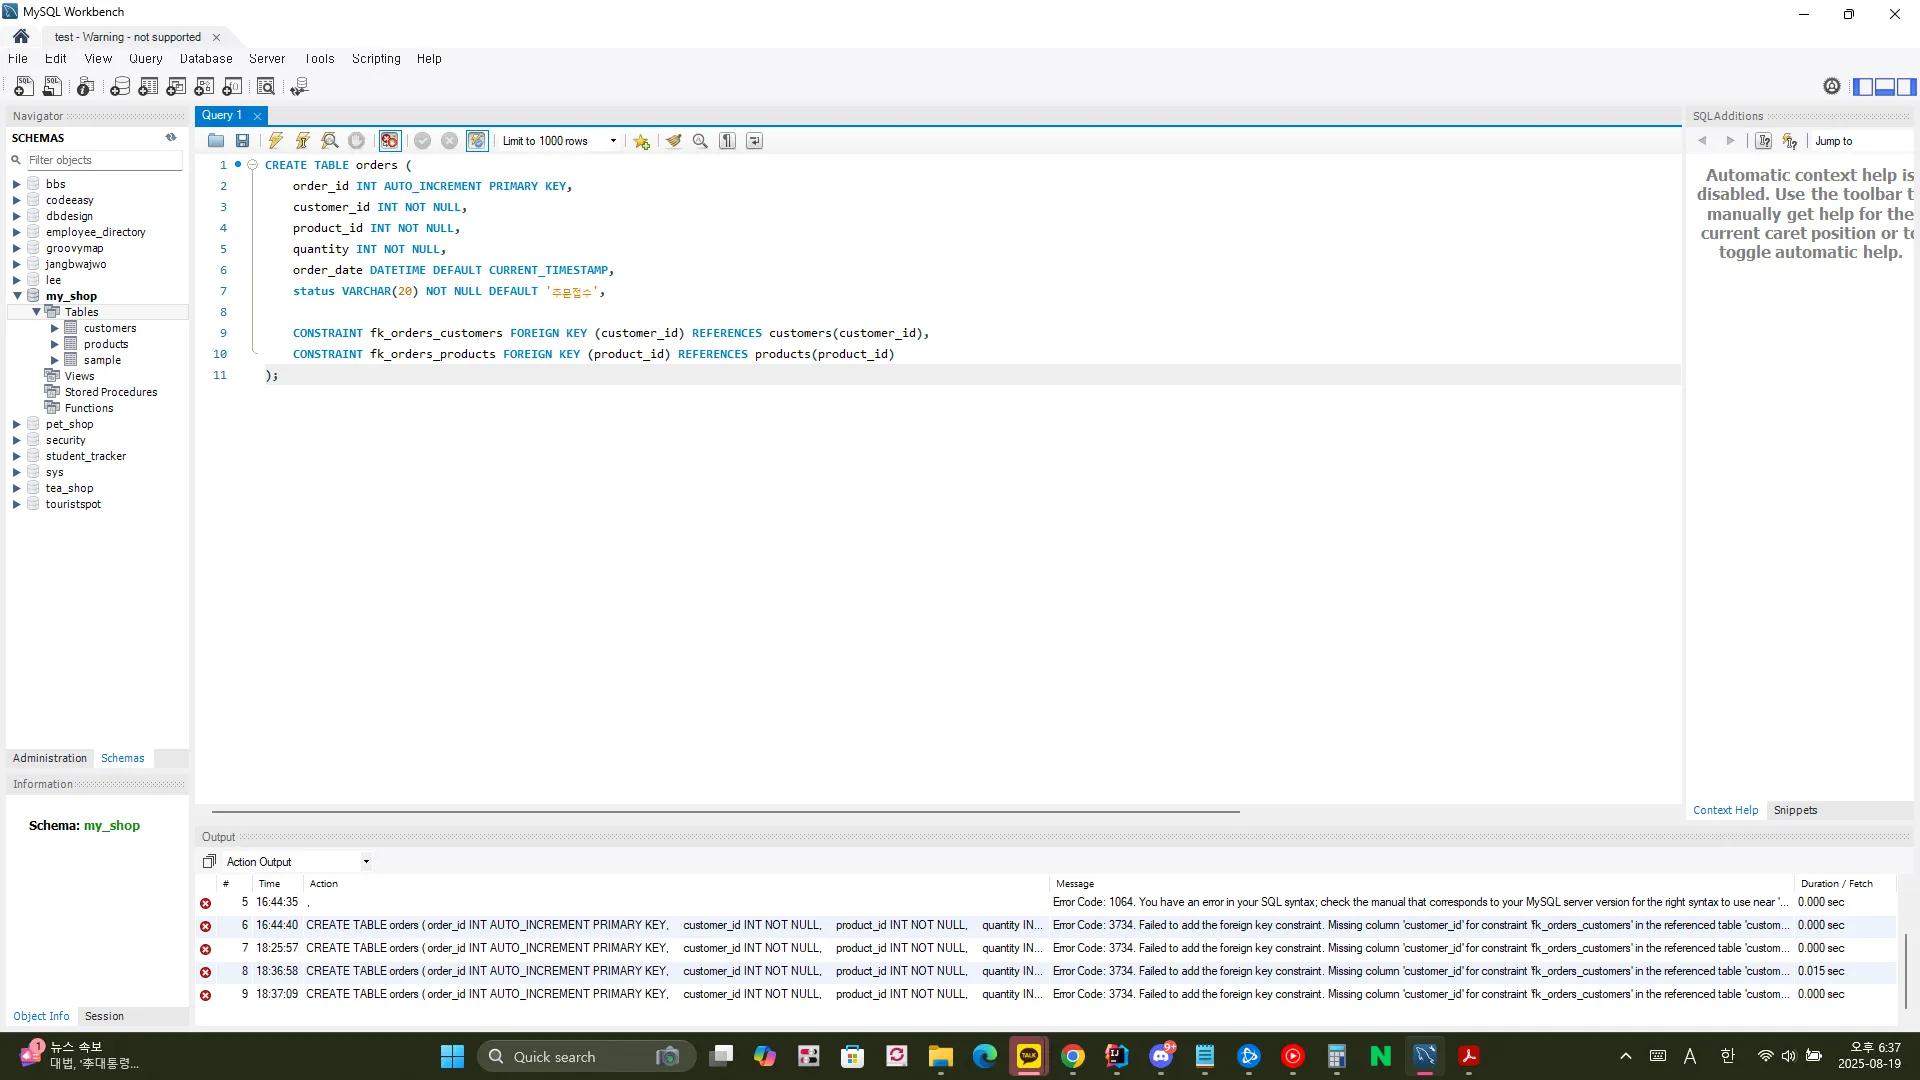The image size is (1920, 1080).
Task: Find magnifier icon in query toolbar
Action: [701, 141]
